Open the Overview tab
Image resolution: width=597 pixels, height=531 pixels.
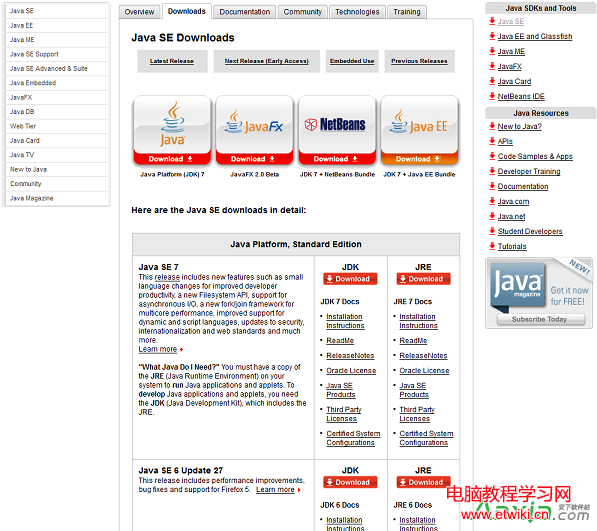[139, 12]
